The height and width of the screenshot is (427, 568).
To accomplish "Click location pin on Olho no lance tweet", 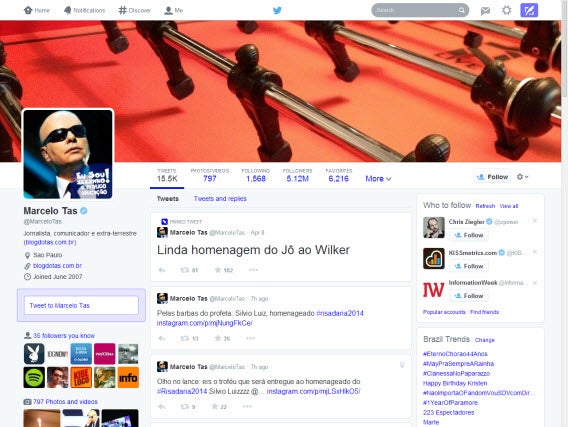I will click(402, 365).
